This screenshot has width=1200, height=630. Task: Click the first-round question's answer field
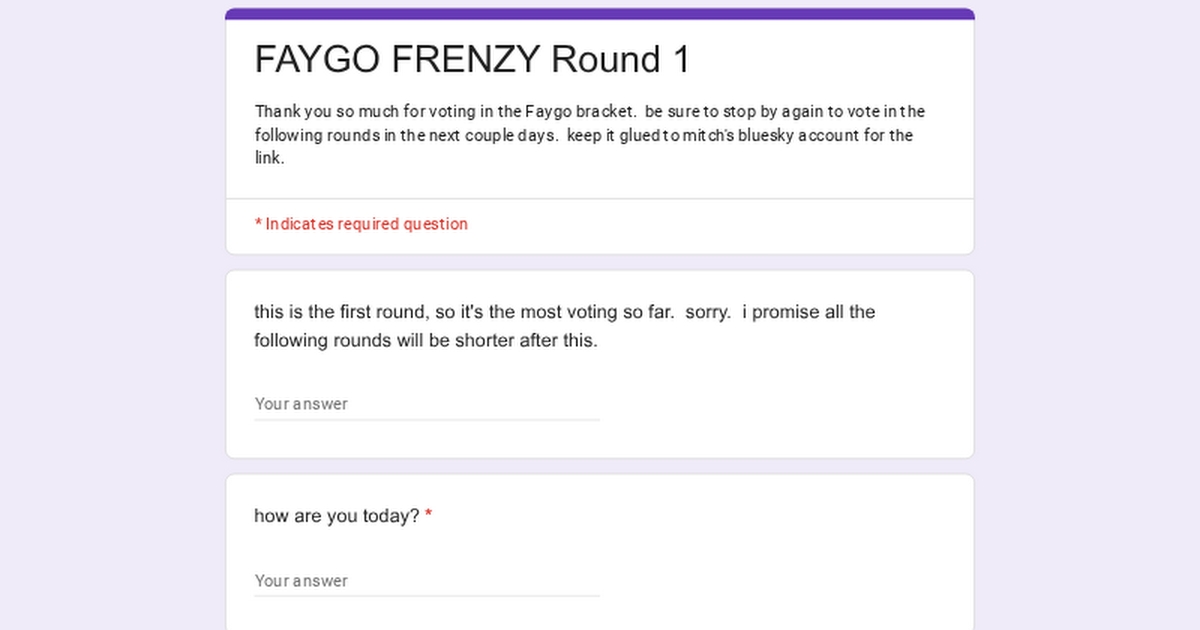(x=427, y=404)
